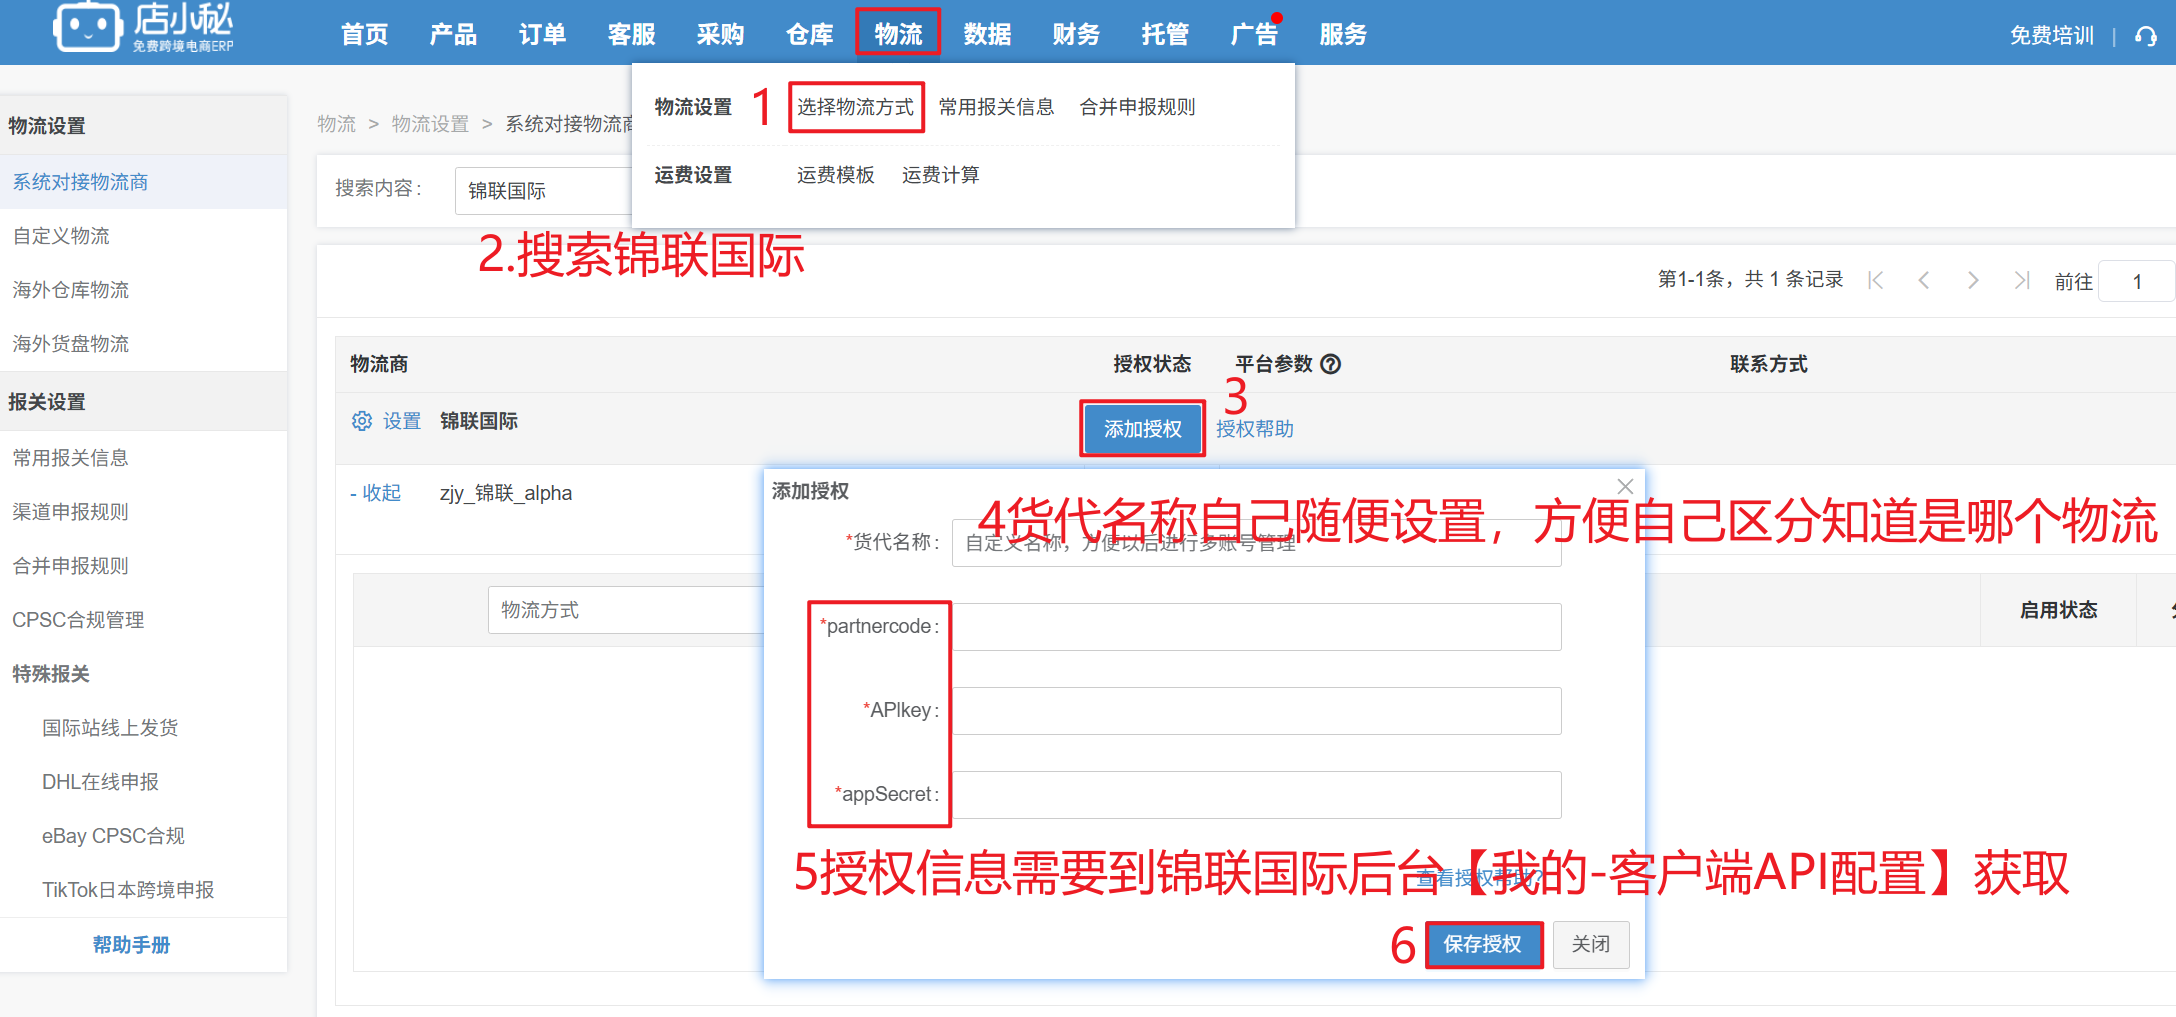Open the 采购 top menu
Screen dimensions: 2176x1017
pos(720,34)
